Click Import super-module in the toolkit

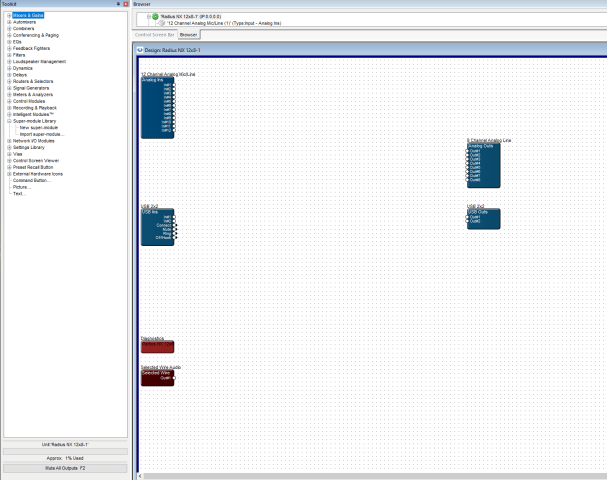(43, 134)
